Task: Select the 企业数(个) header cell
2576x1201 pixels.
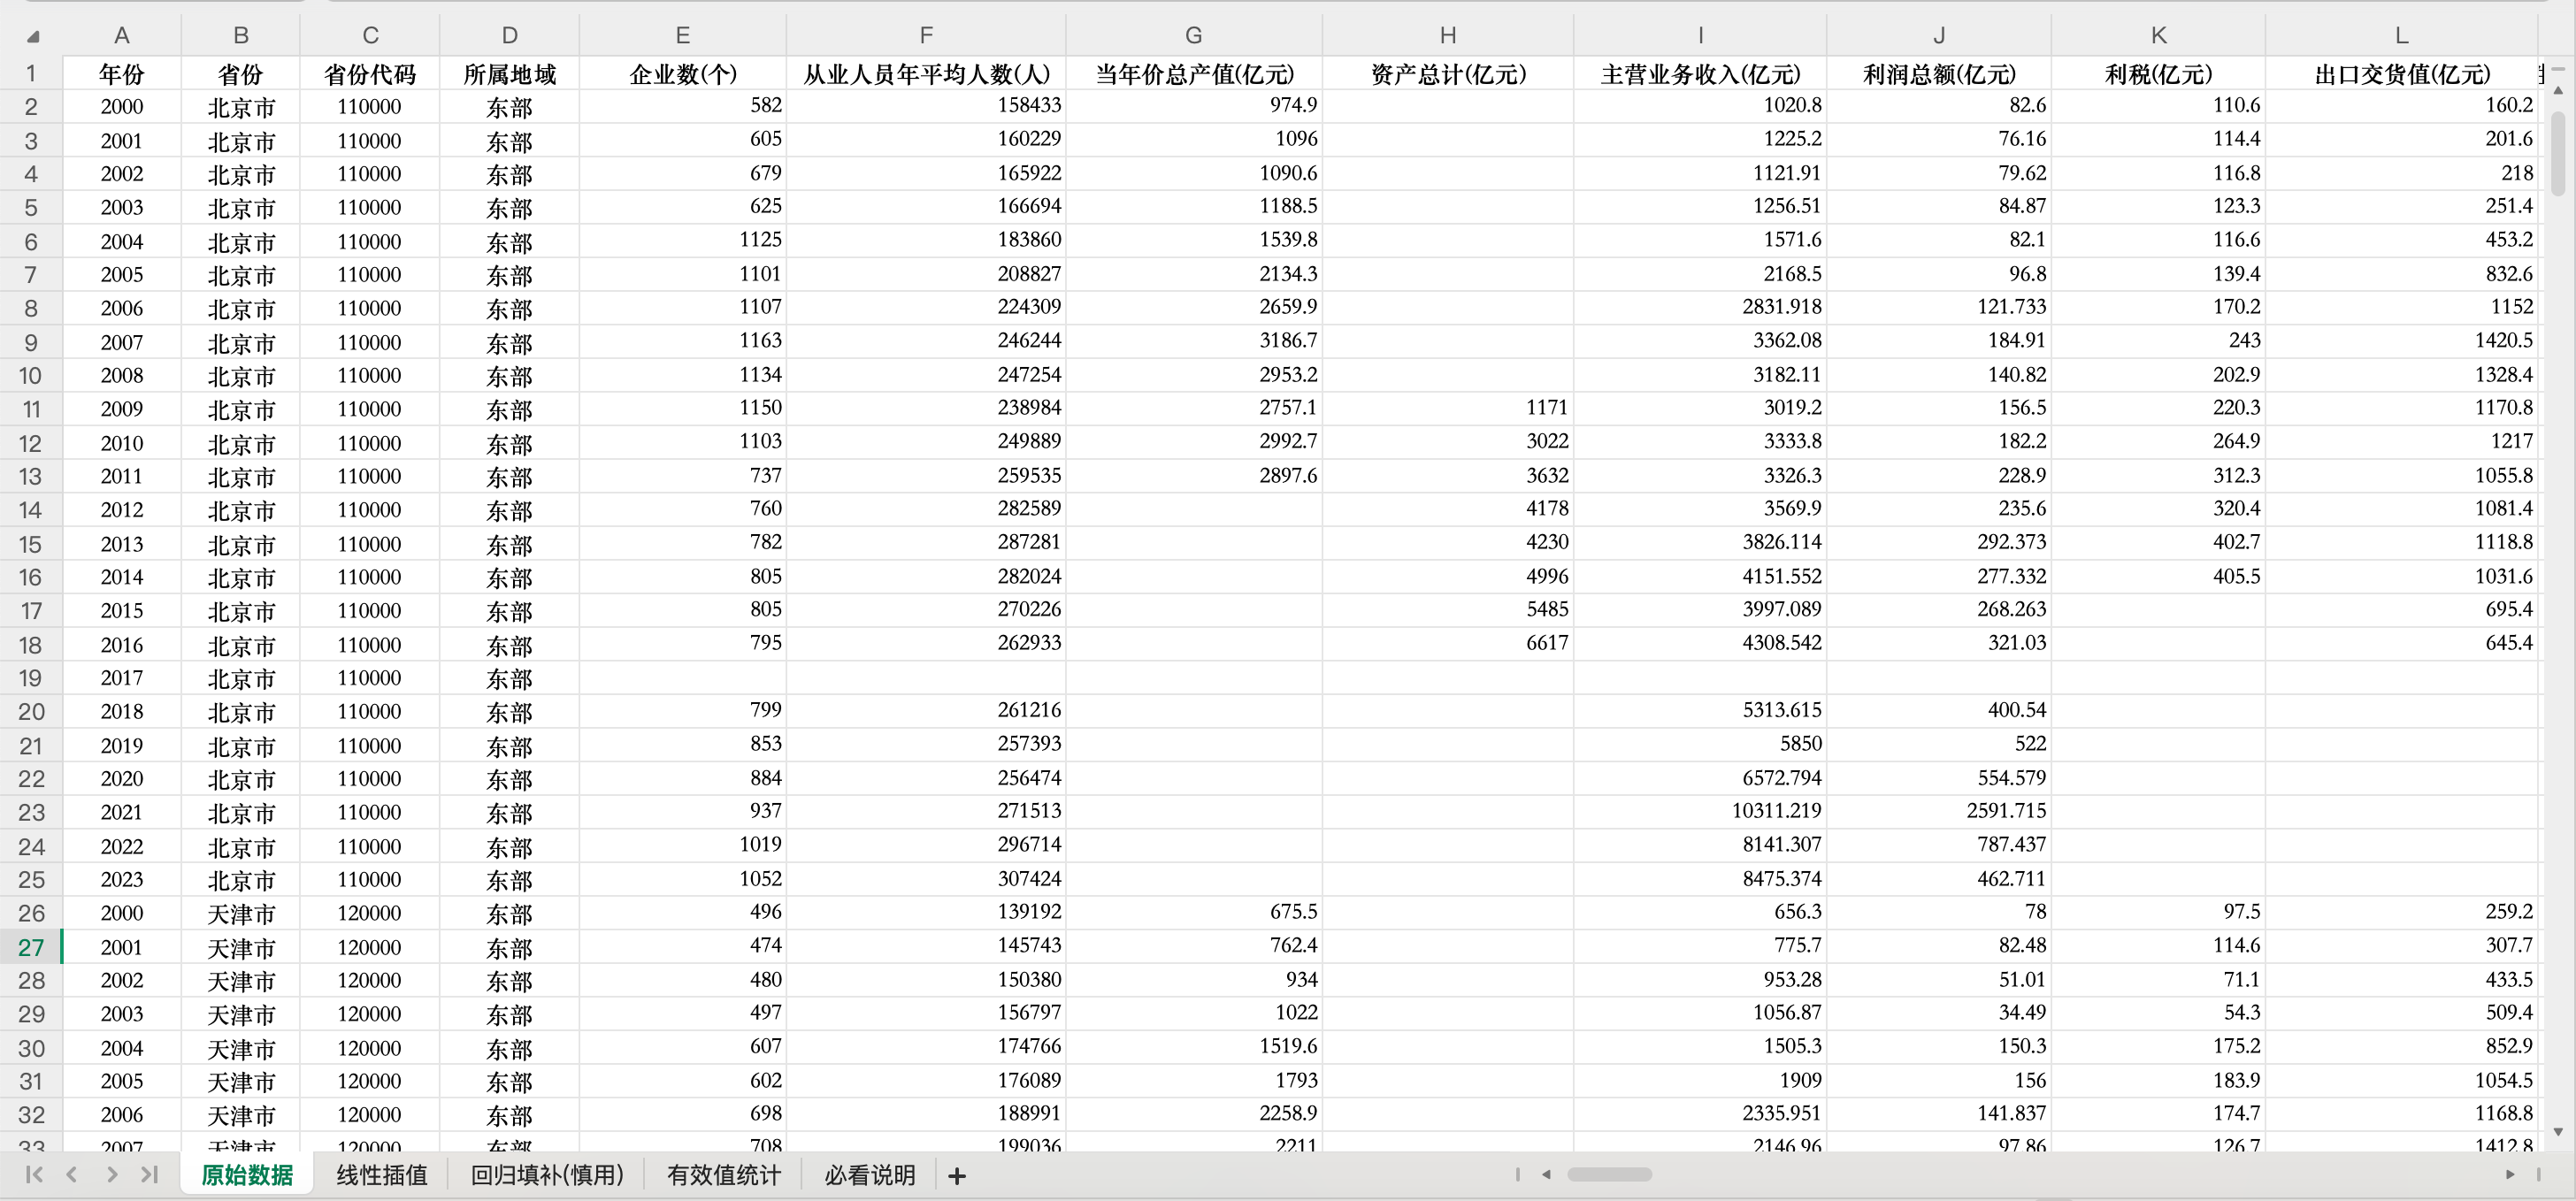Action: coord(683,74)
